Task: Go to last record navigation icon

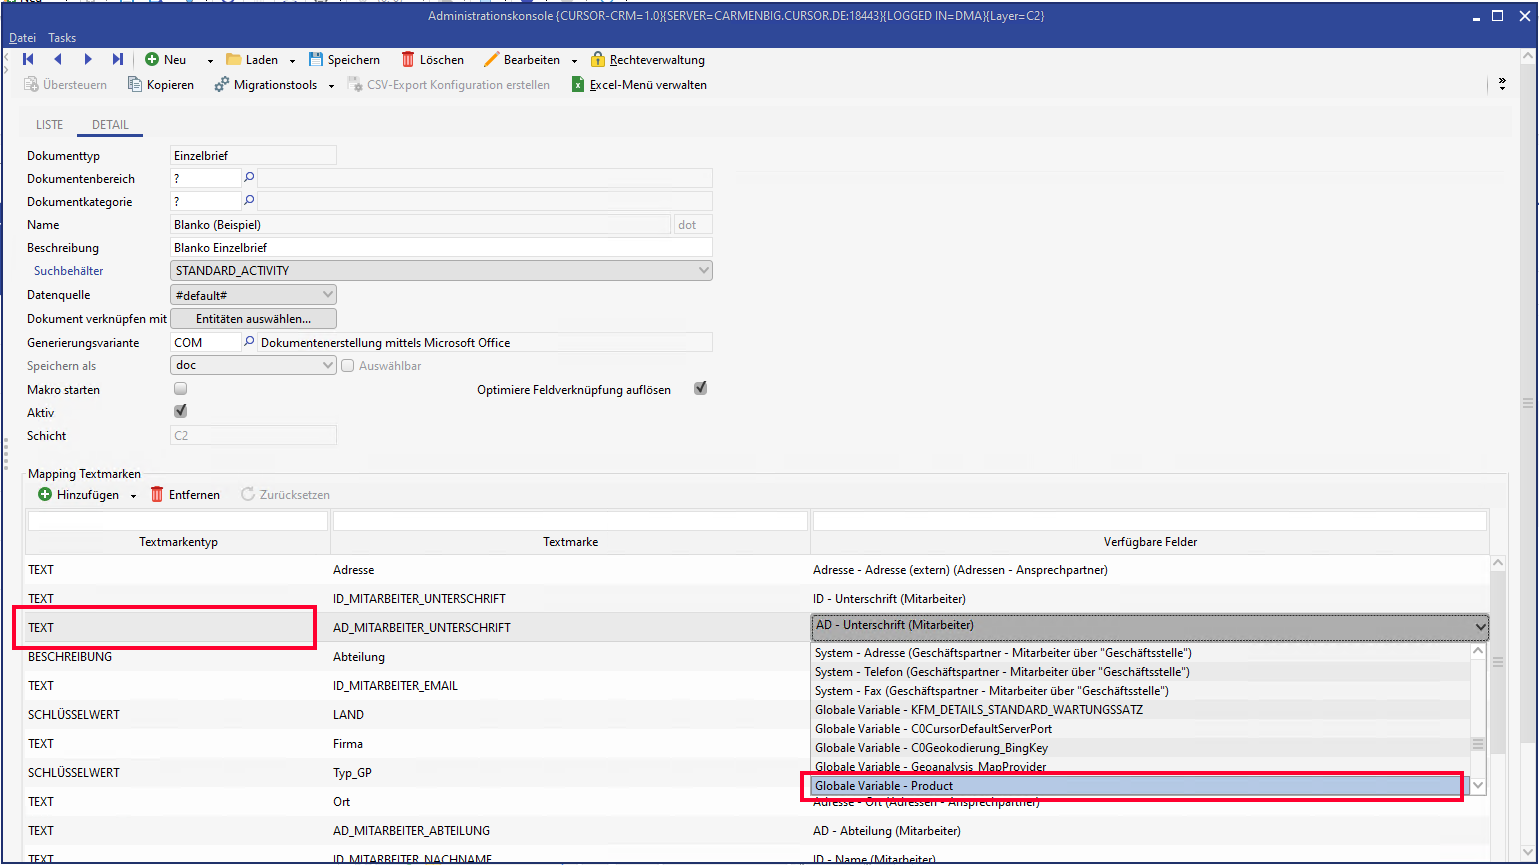Action: [118, 60]
